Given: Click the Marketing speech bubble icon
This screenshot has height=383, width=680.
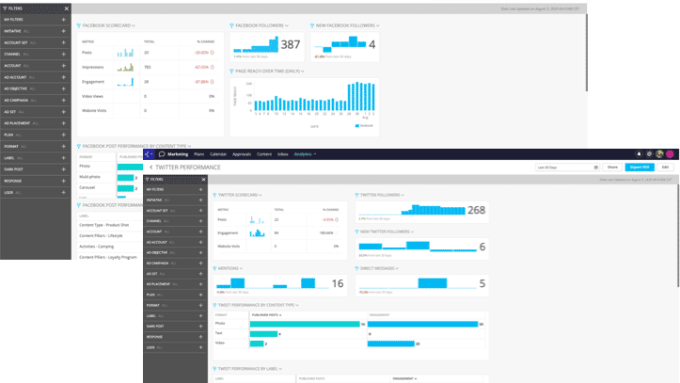Looking at the screenshot, I should pyautogui.click(x=162, y=154).
